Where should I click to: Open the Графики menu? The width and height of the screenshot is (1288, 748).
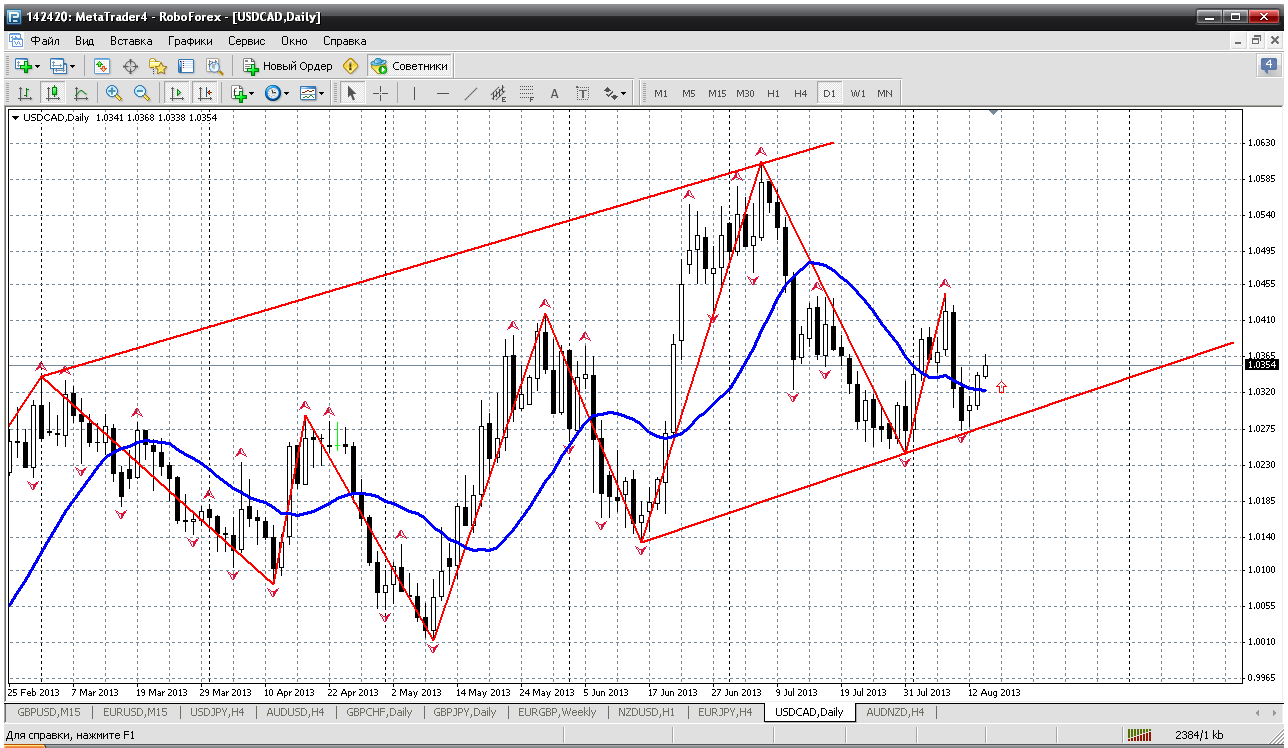click(190, 41)
